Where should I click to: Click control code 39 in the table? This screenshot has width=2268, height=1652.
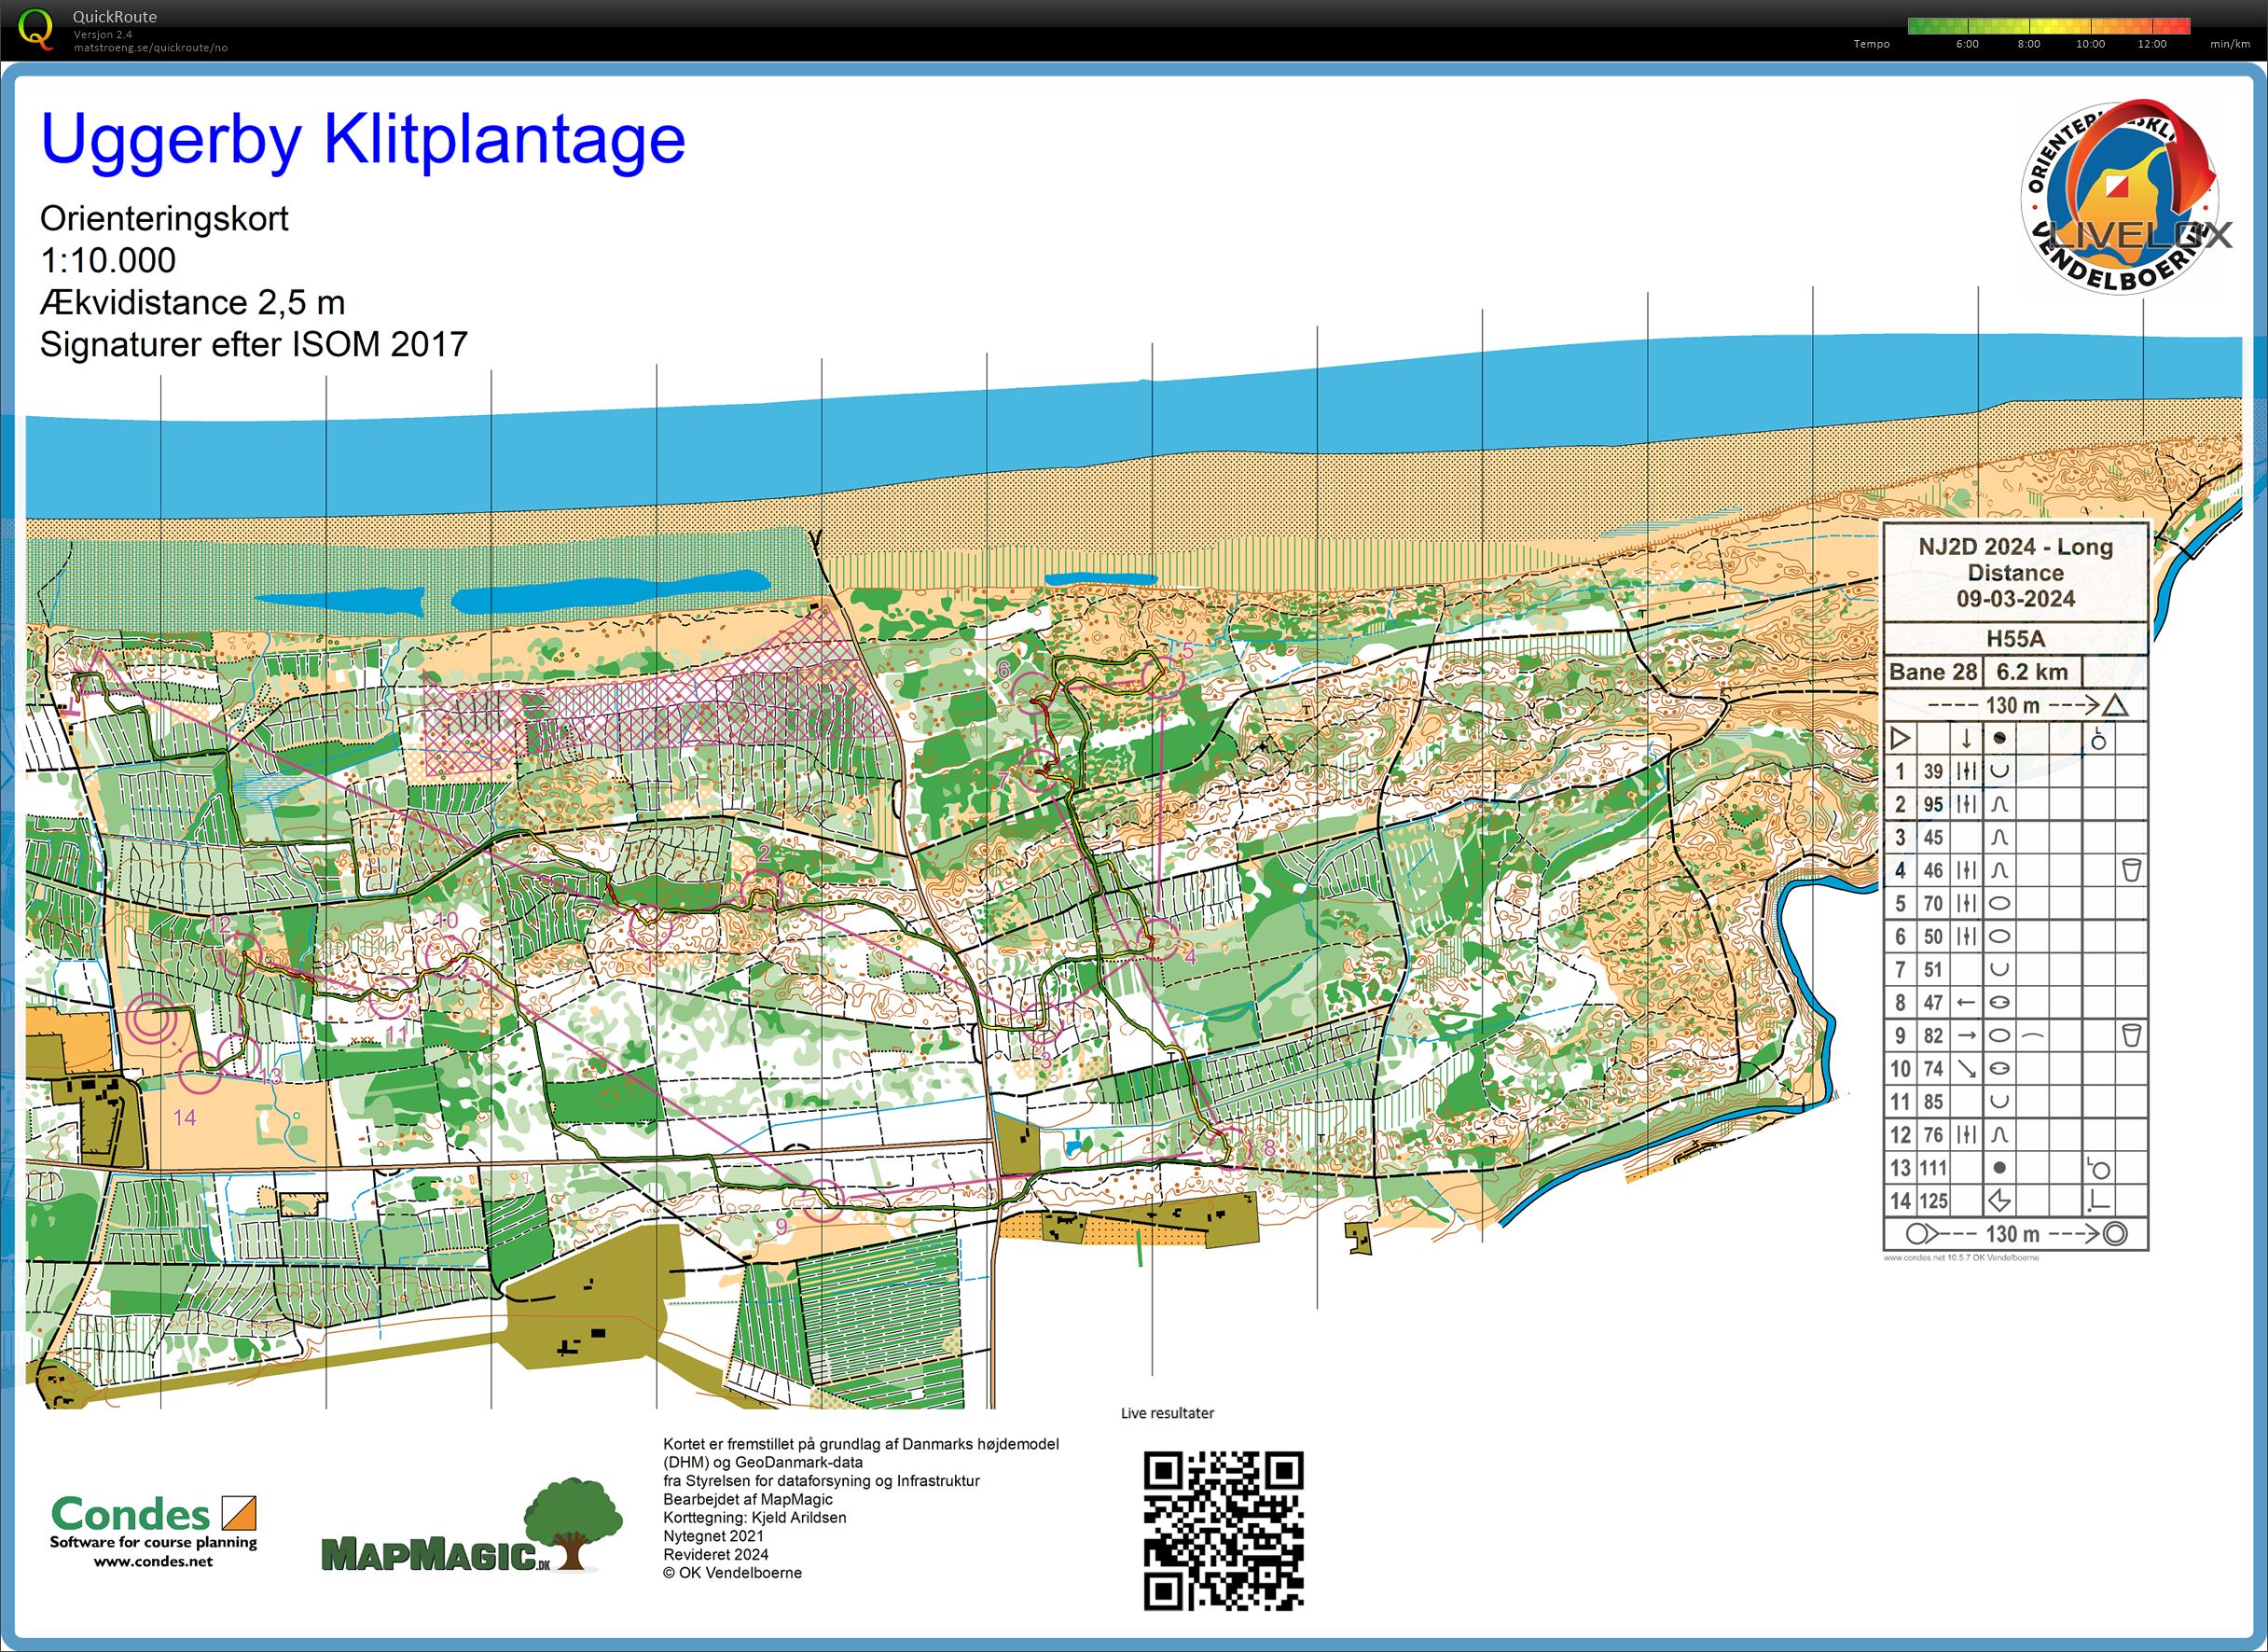coord(1933,771)
